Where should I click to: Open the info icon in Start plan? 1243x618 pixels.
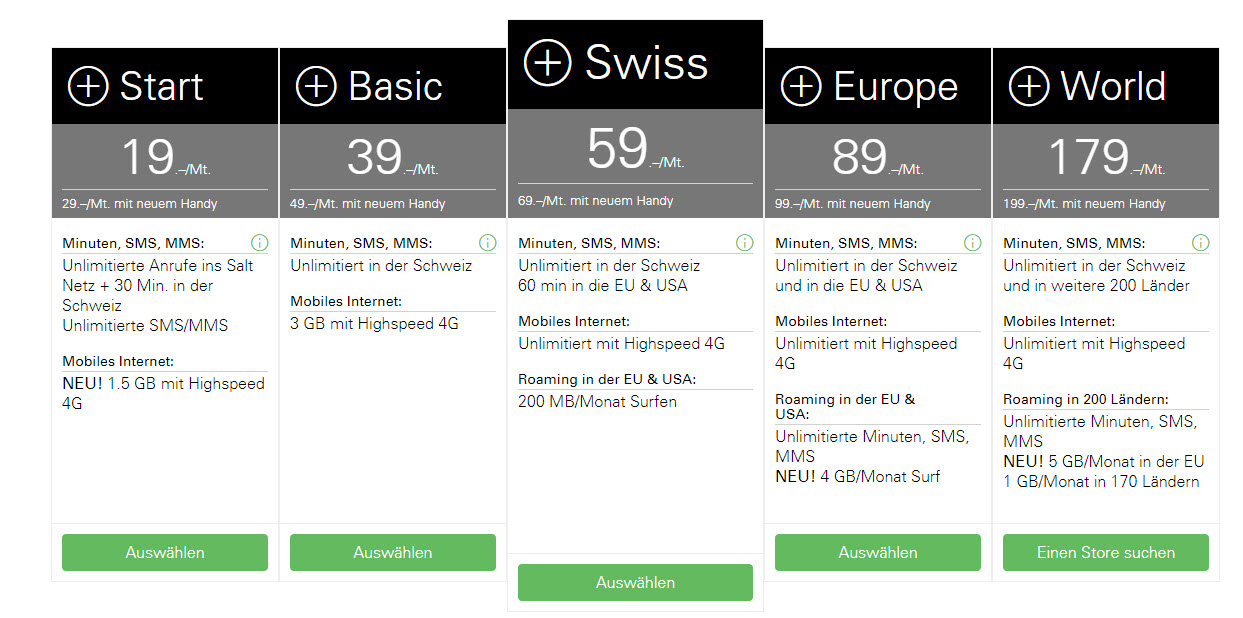(259, 243)
